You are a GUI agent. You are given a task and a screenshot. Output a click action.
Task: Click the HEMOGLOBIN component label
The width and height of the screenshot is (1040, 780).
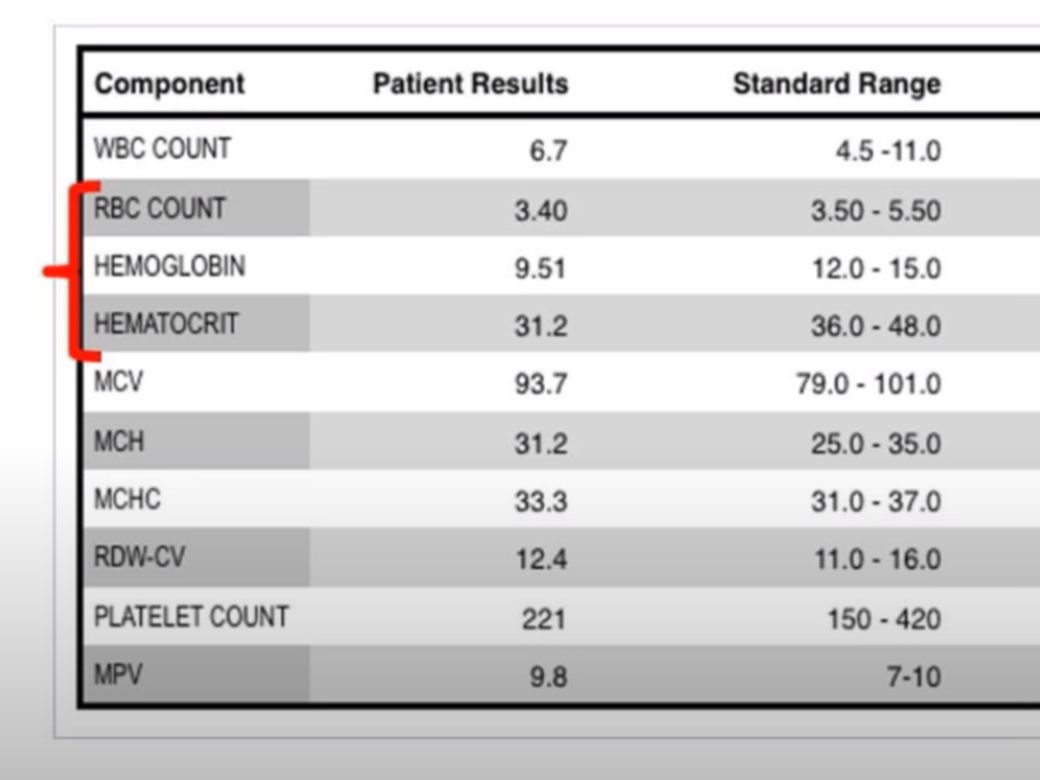(x=169, y=267)
